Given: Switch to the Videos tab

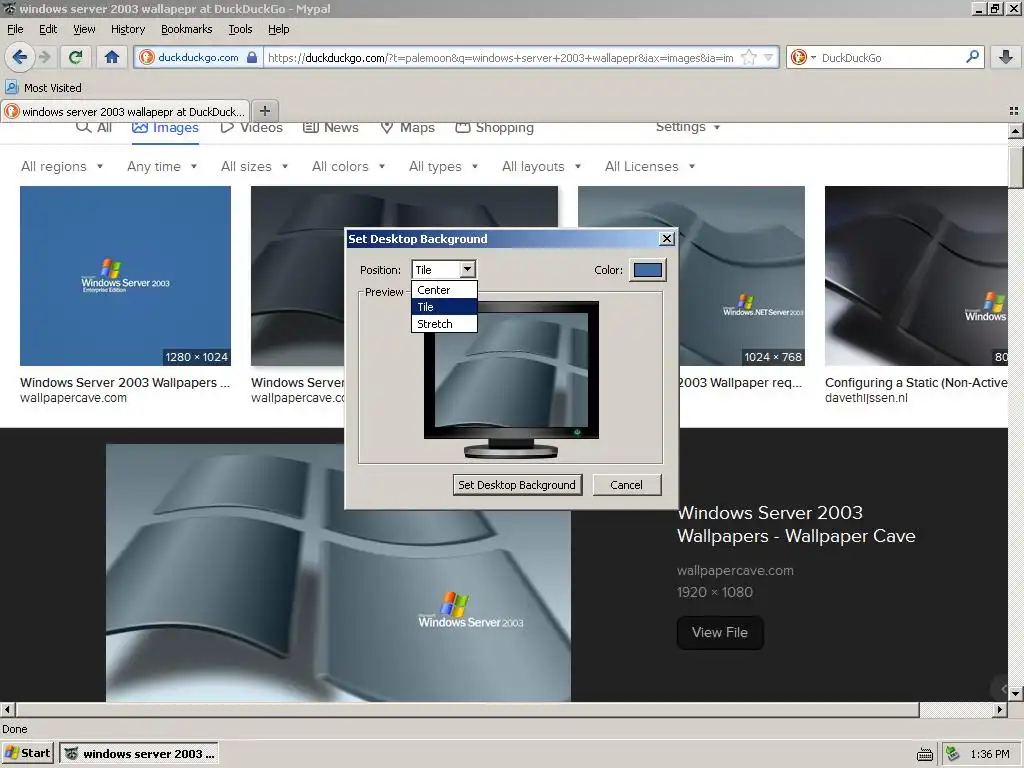Looking at the screenshot, I should [x=251, y=127].
